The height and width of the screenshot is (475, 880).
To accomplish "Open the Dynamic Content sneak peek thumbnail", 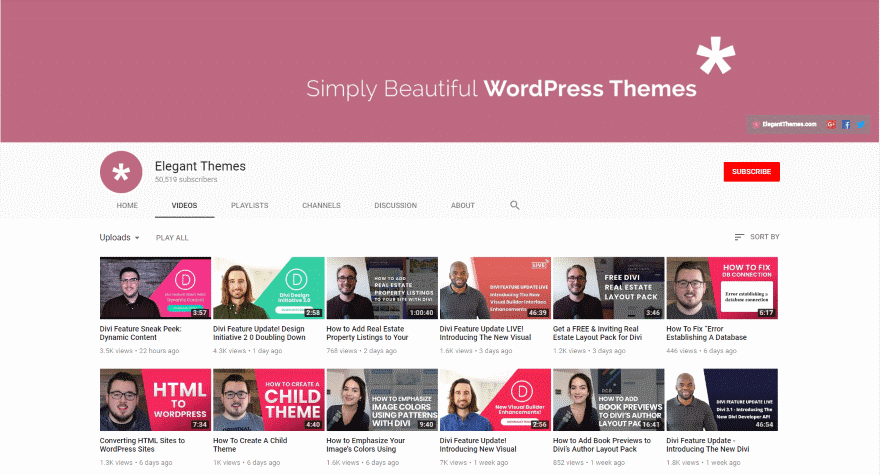I will point(155,288).
